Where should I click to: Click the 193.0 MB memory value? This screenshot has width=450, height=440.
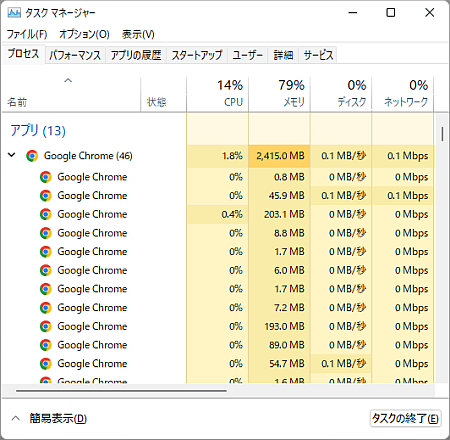pos(285,326)
